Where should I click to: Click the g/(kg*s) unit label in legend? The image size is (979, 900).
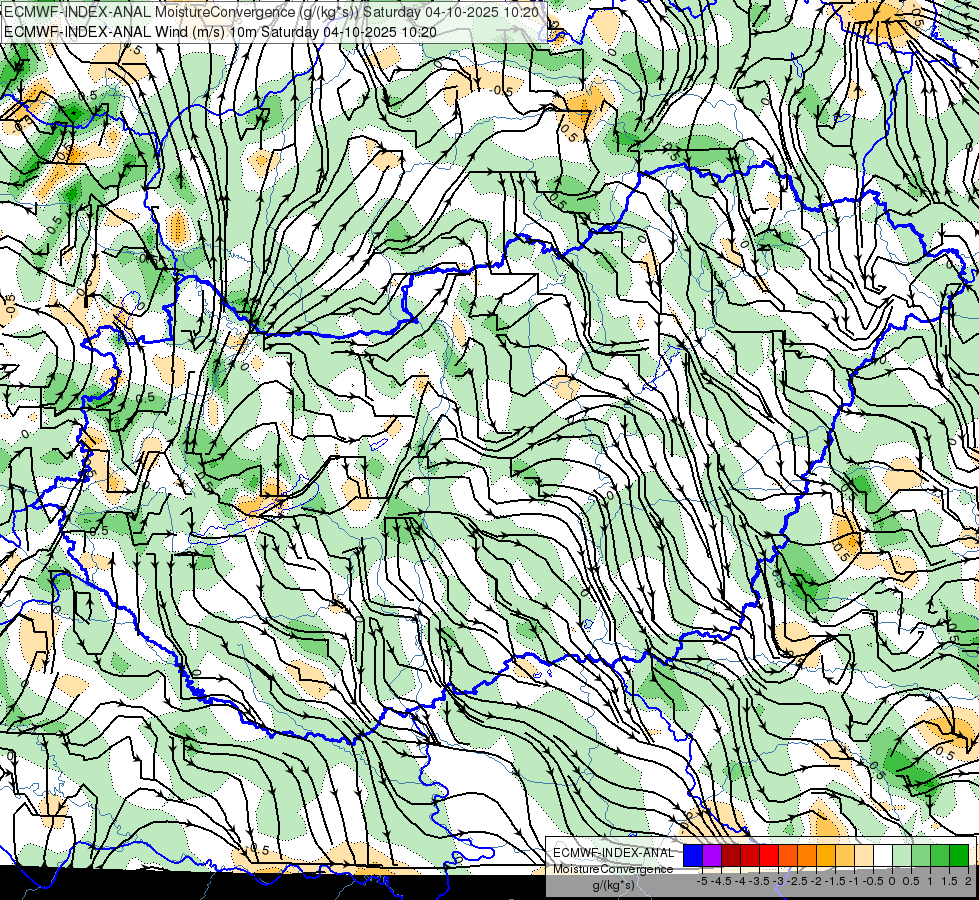click(x=613, y=885)
